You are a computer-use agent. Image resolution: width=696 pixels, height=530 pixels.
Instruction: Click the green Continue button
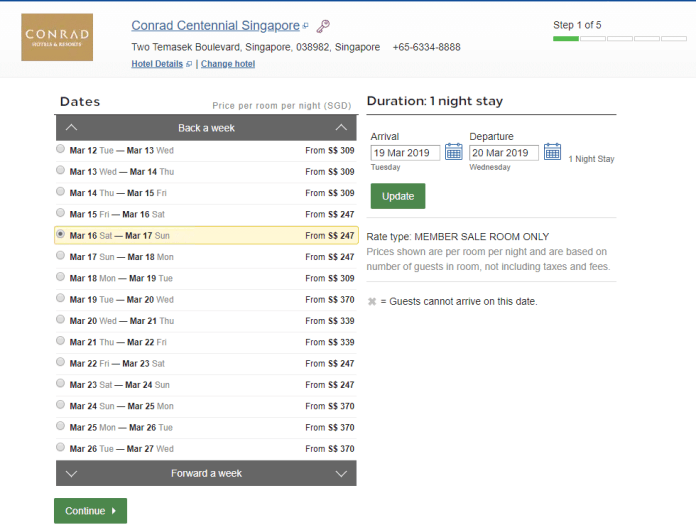[91, 511]
